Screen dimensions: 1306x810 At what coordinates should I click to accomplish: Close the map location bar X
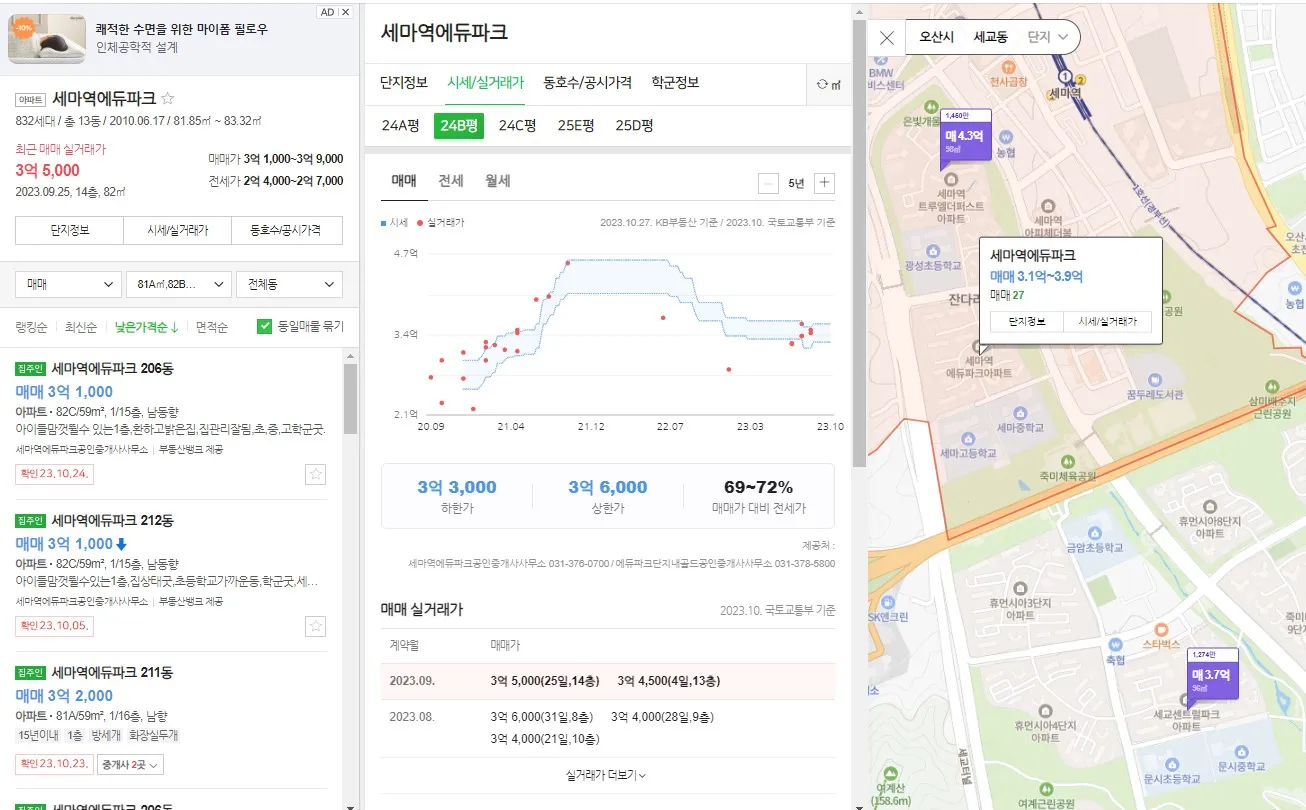tap(886, 38)
